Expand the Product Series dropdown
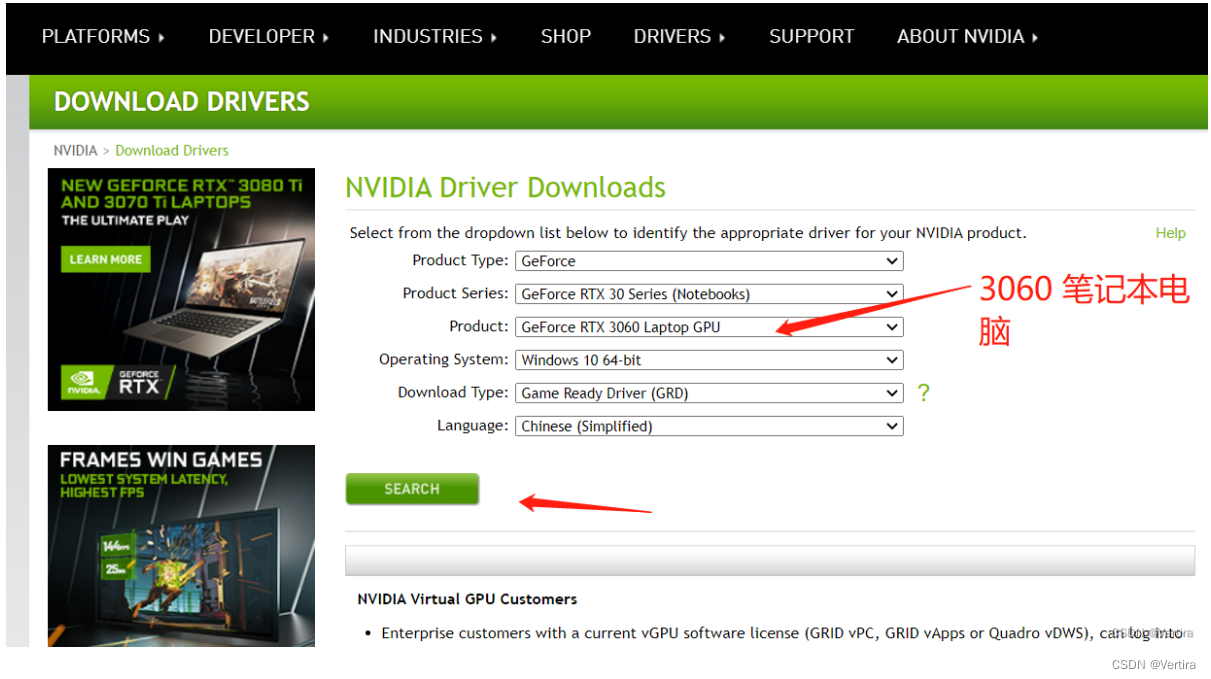The image size is (1211, 679). point(708,294)
